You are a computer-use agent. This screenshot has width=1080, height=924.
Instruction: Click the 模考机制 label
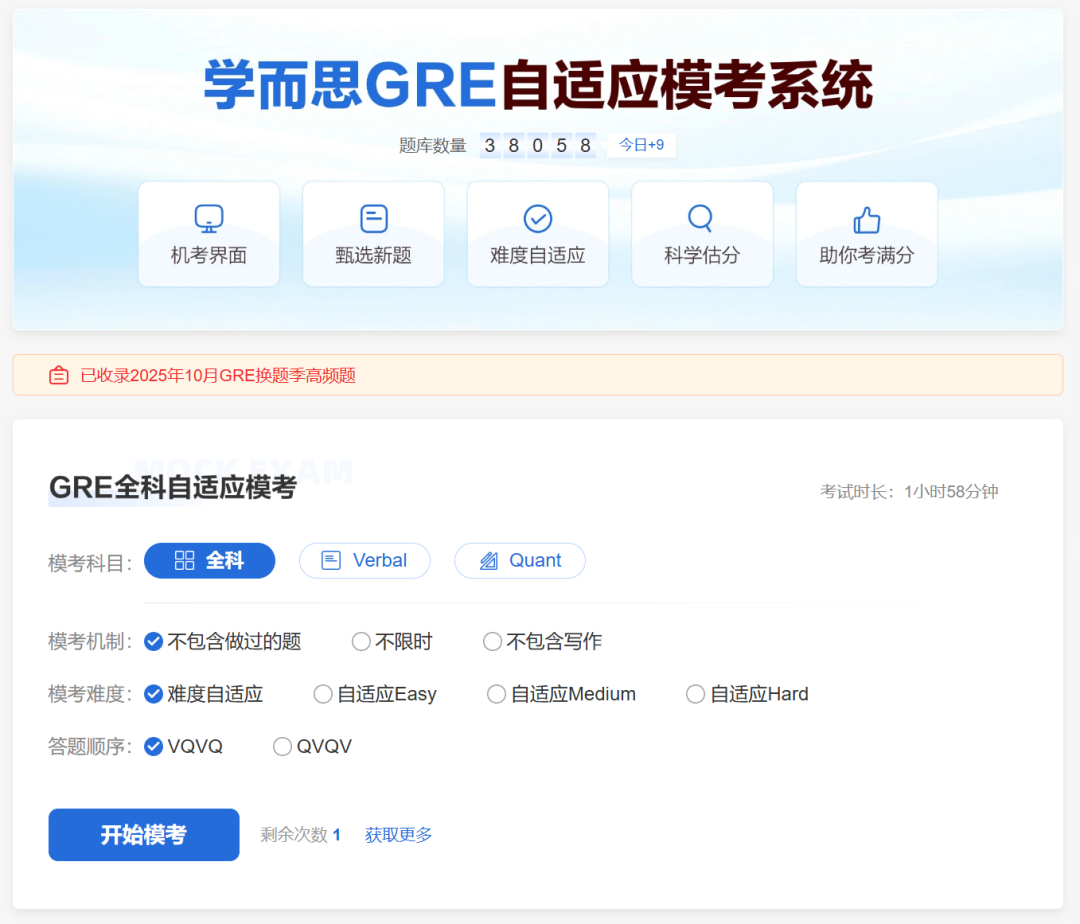coord(90,642)
